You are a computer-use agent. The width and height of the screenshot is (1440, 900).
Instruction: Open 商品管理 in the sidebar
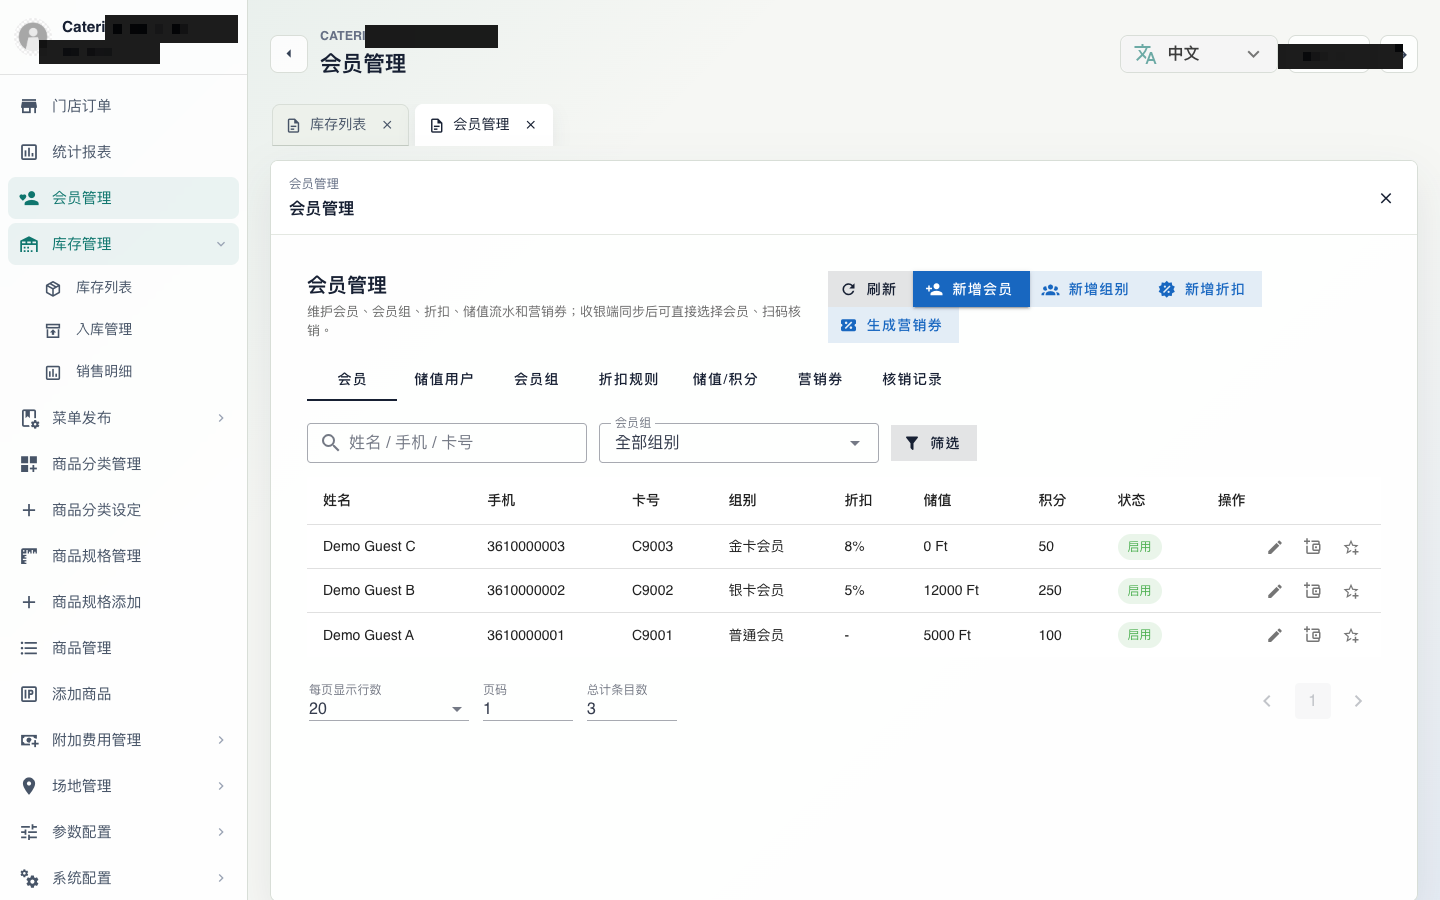point(123,648)
